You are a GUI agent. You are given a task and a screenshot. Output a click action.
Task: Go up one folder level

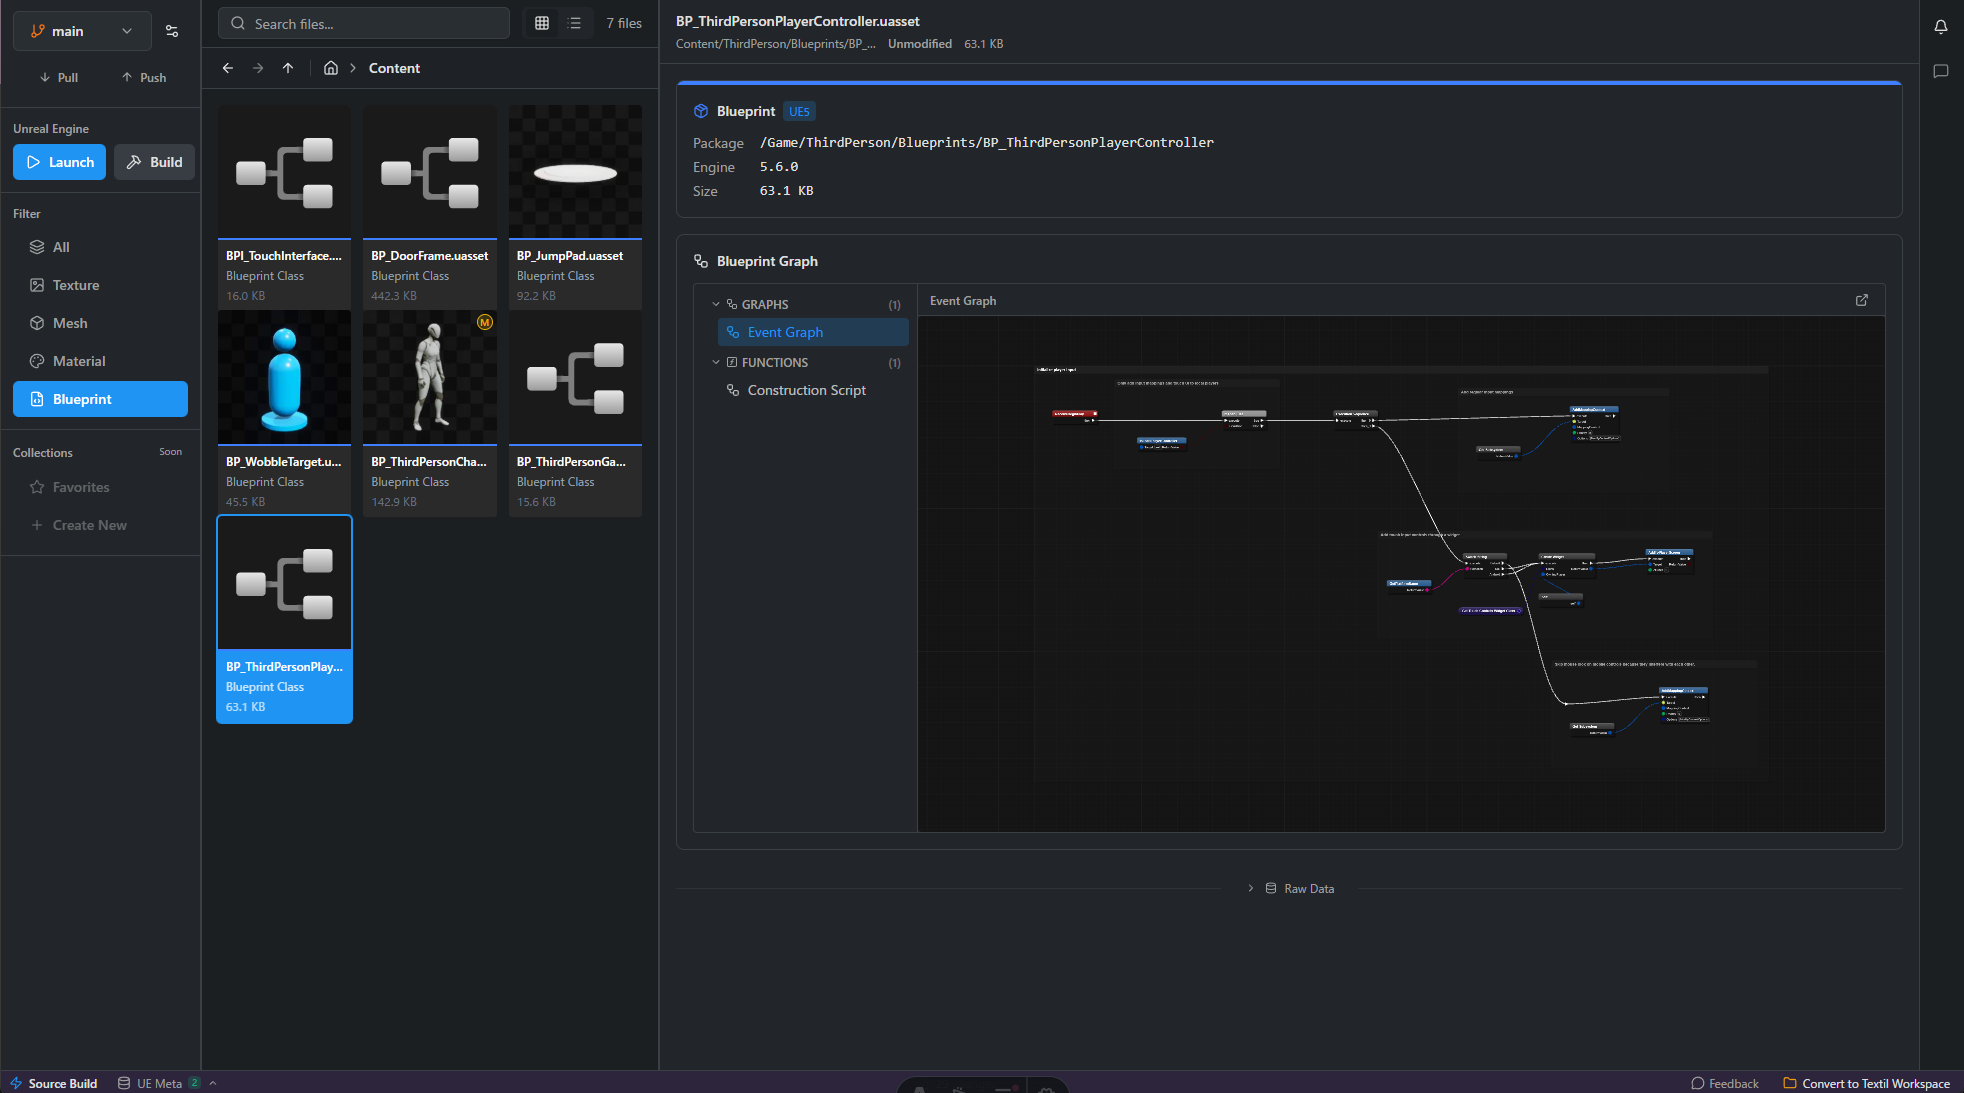click(x=288, y=68)
